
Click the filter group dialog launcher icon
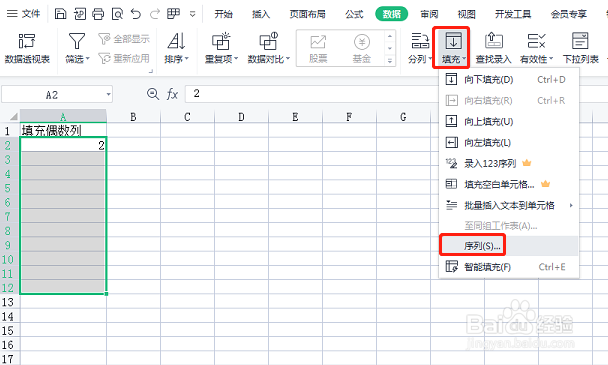point(151,71)
